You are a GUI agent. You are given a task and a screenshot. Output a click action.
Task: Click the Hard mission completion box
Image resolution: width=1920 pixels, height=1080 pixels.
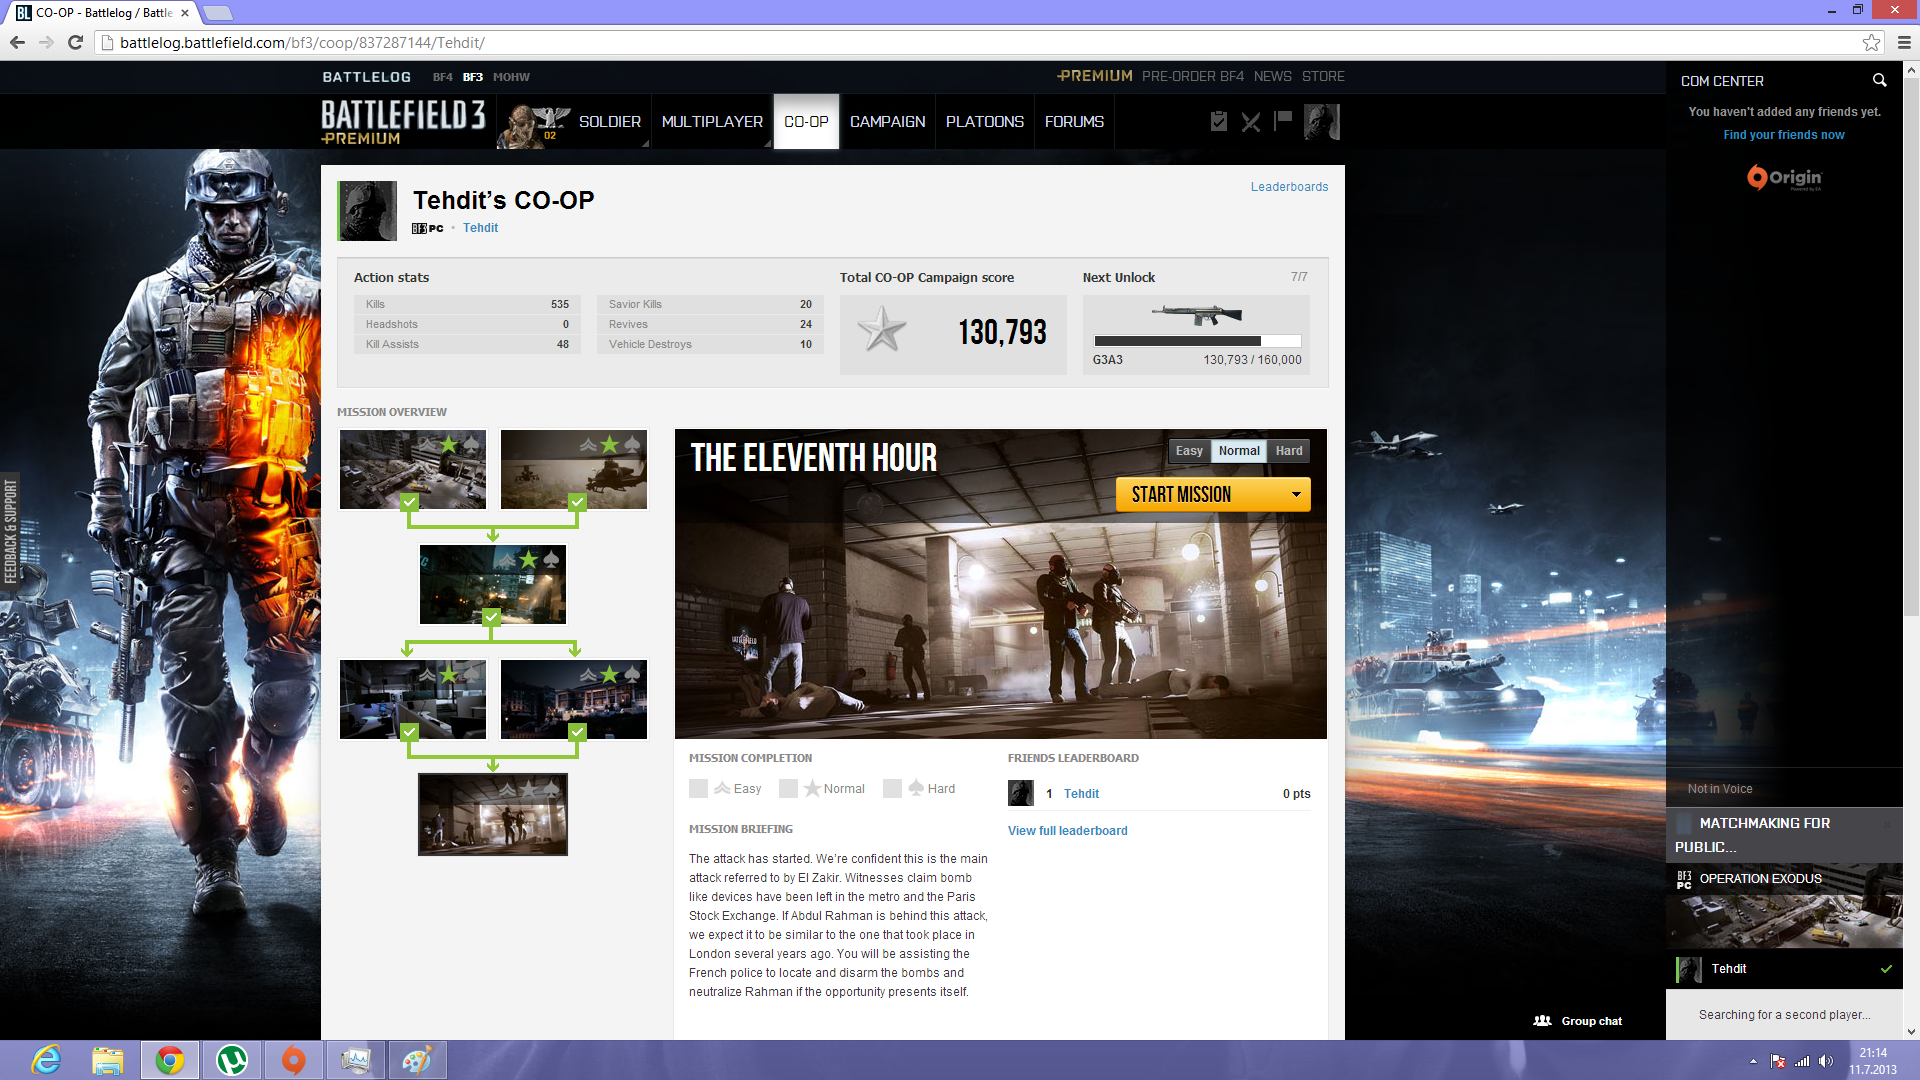tap(892, 789)
